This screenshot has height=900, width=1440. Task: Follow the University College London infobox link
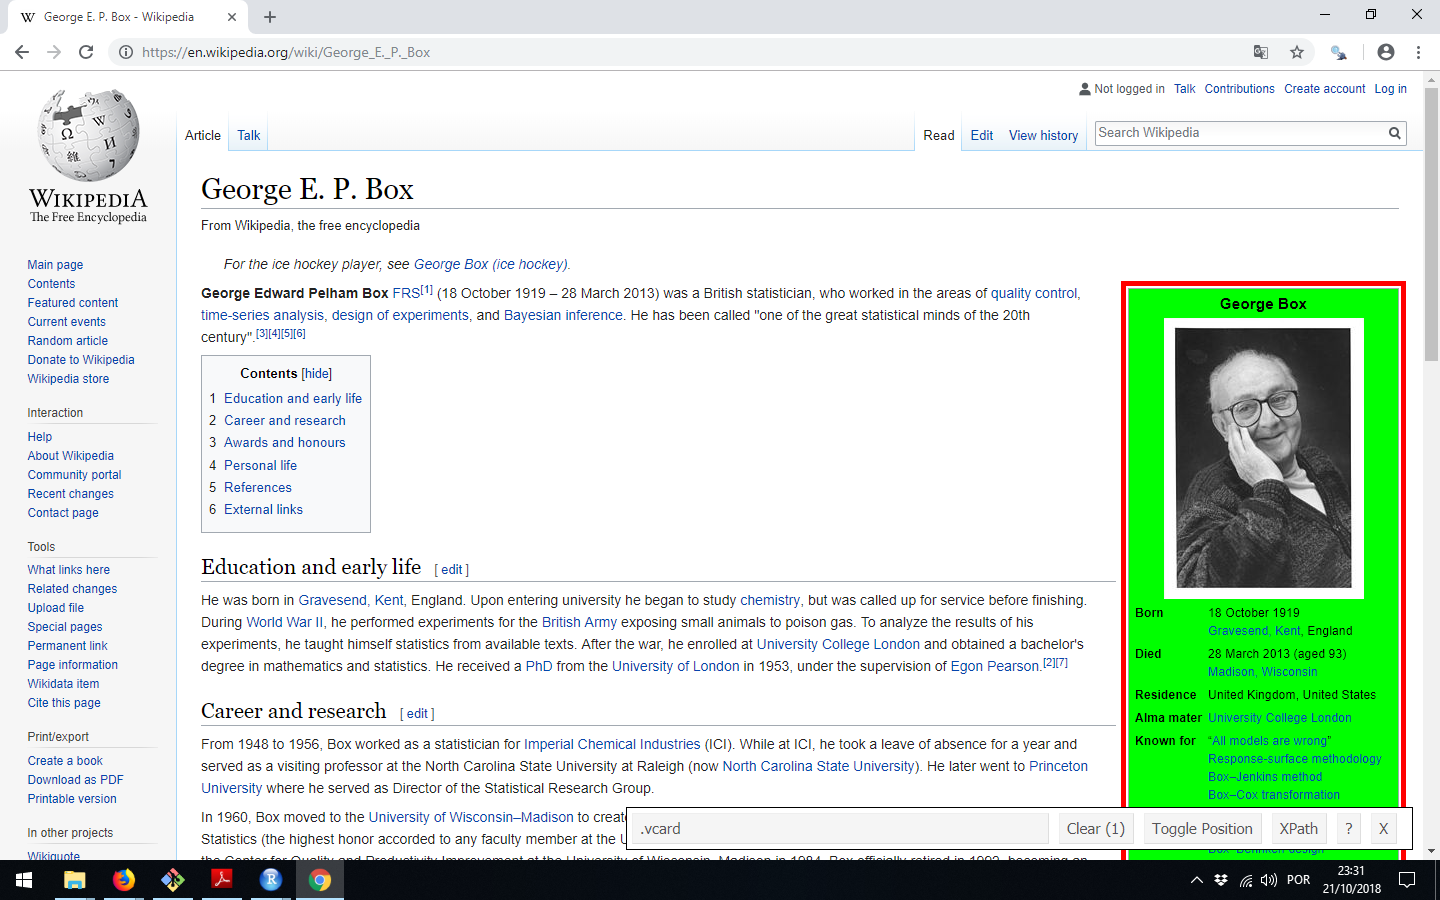click(x=1279, y=718)
